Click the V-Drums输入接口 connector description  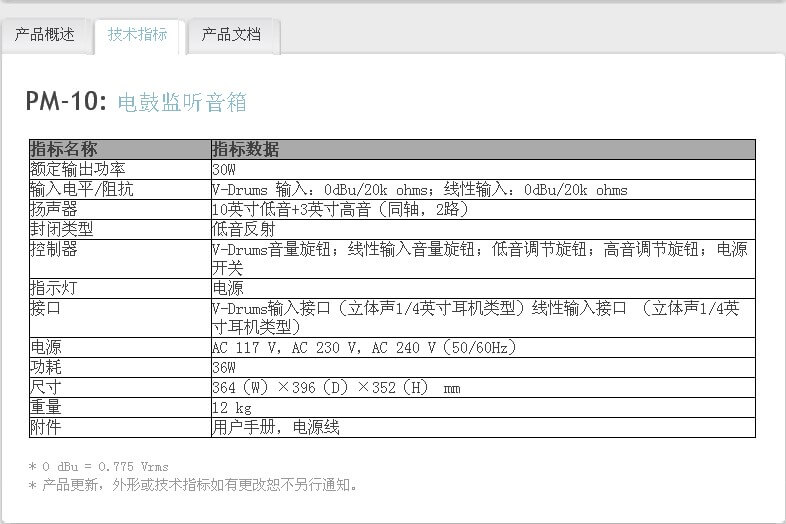point(476,317)
